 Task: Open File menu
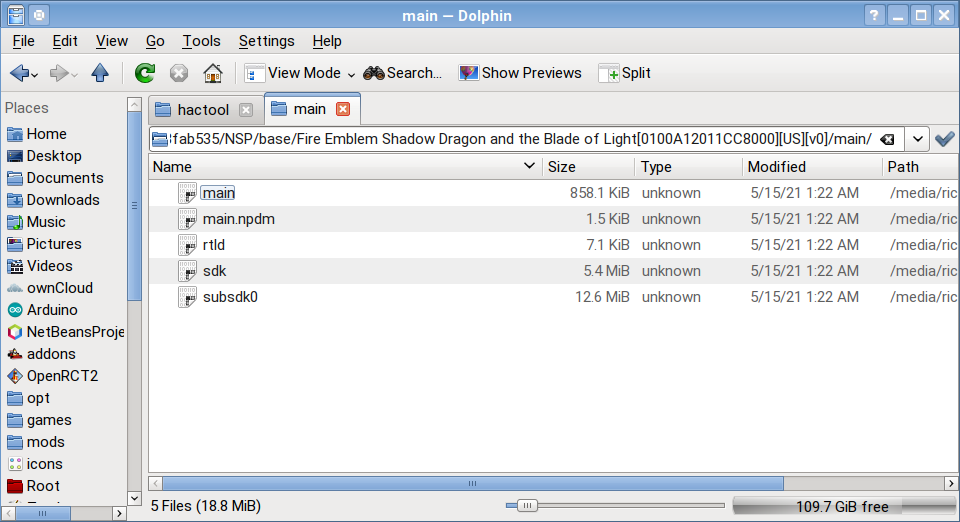coord(23,41)
